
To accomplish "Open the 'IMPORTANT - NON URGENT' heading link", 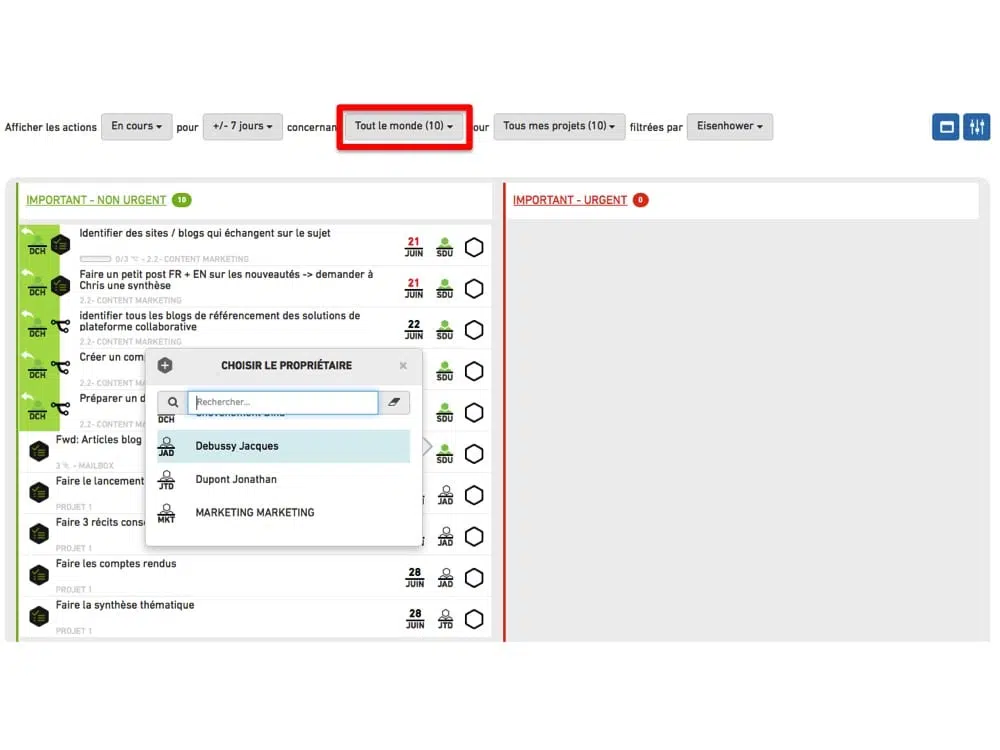I will tap(96, 200).
